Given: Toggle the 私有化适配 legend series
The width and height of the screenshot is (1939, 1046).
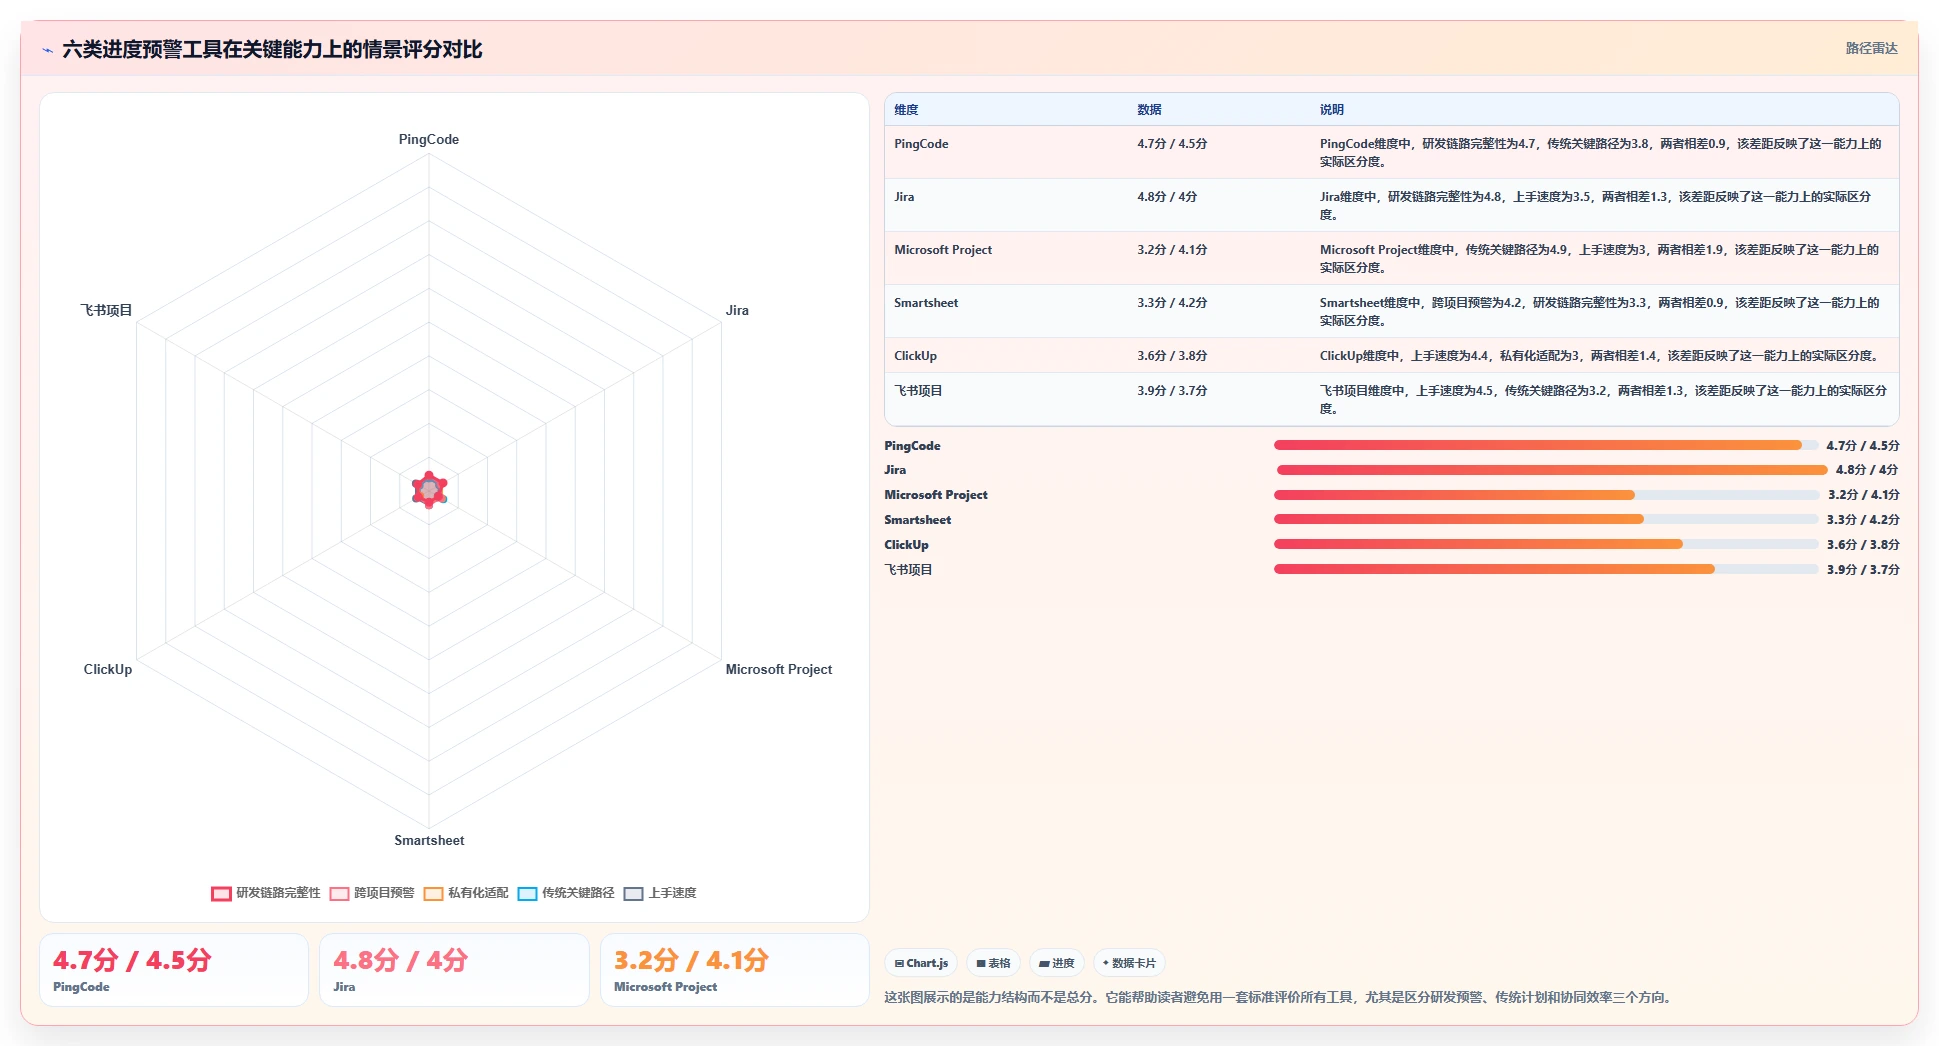Looking at the screenshot, I should (x=466, y=893).
